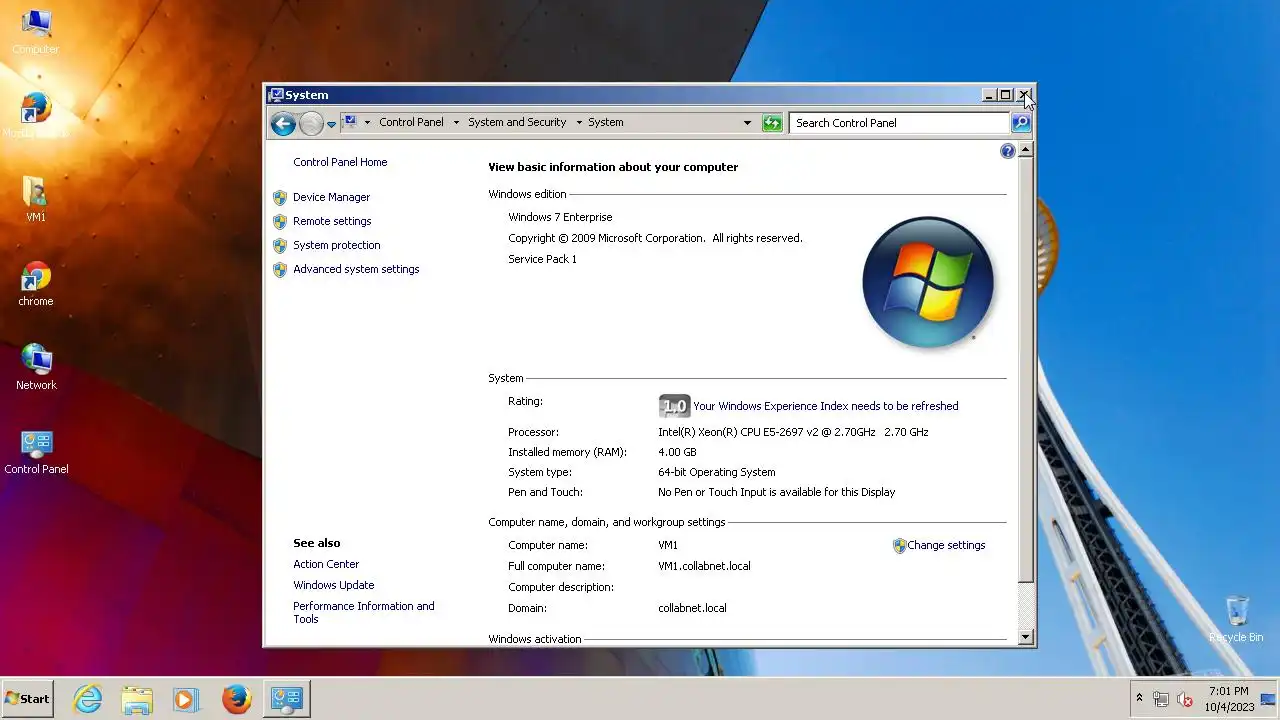Open Performance Information and Tools

pyautogui.click(x=364, y=612)
